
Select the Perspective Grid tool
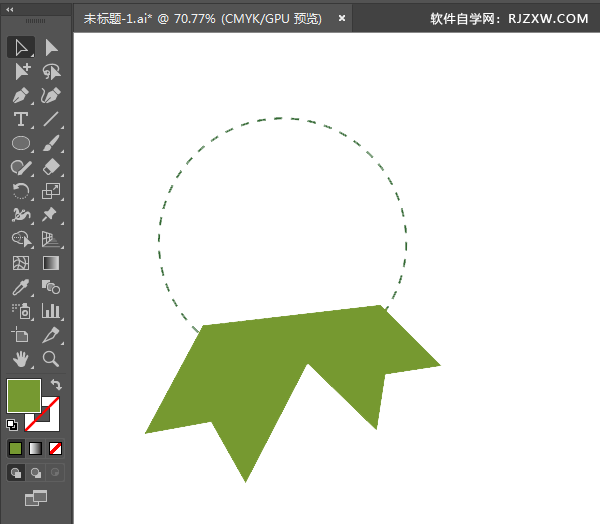coord(51,239)
